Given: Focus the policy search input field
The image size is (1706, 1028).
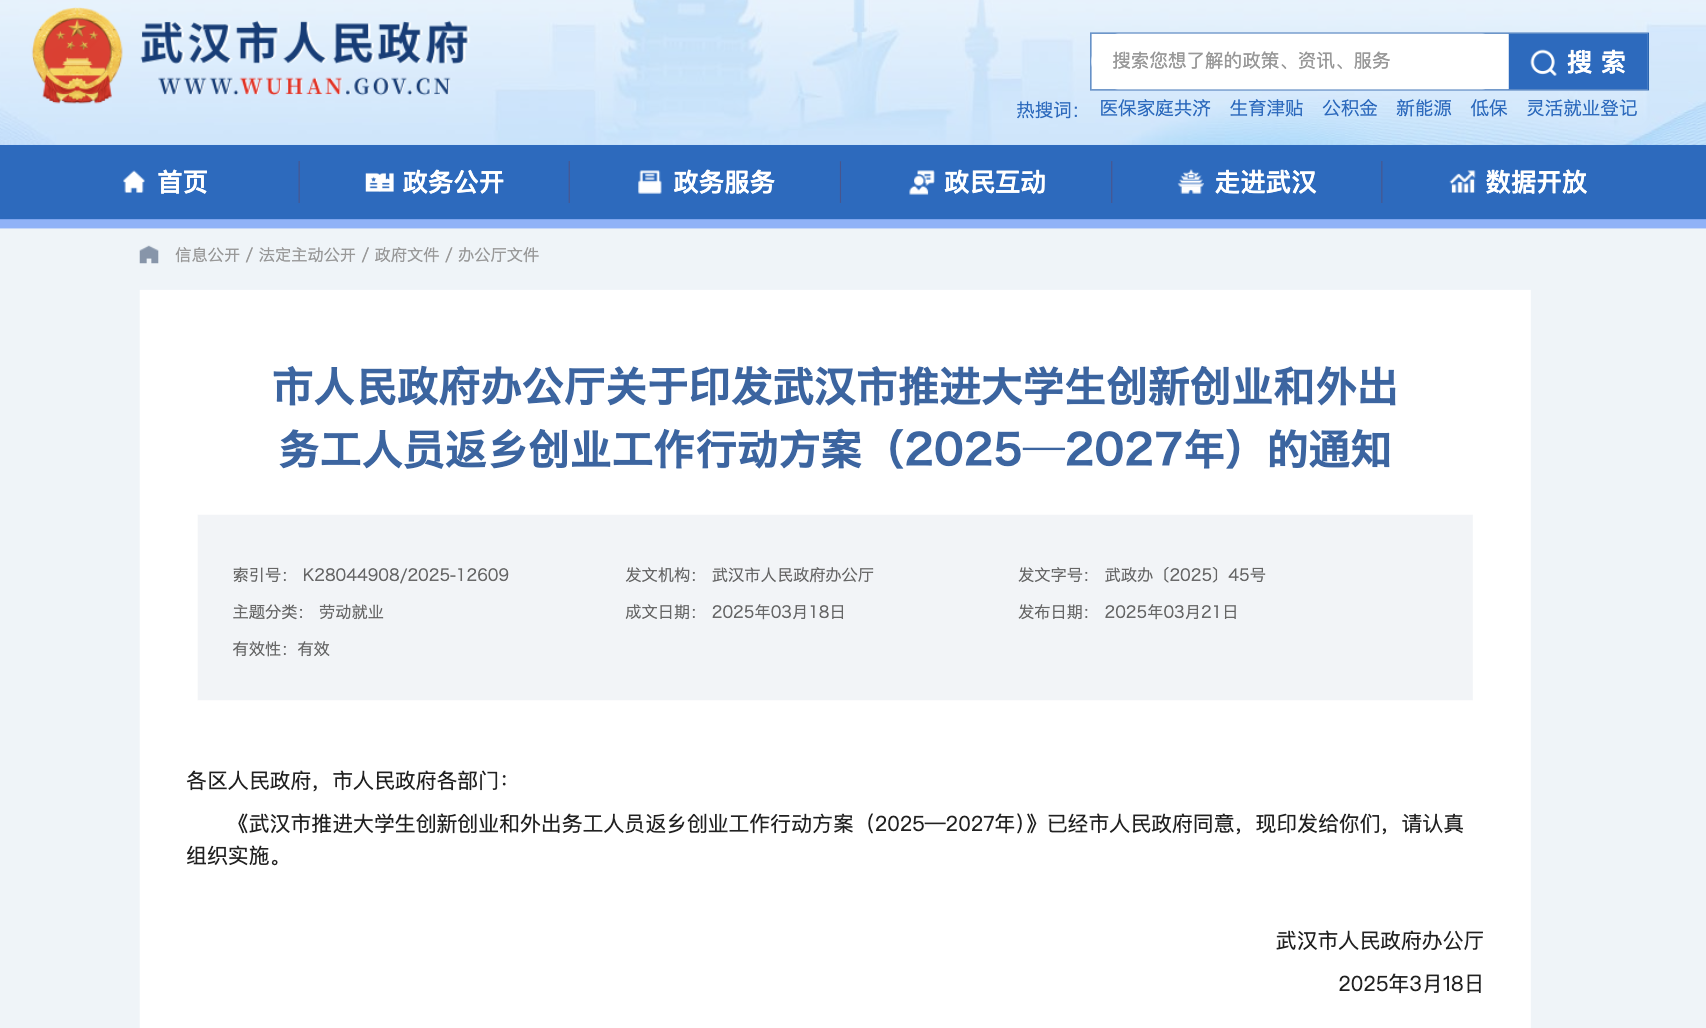Looking at the screenshot, I should 1298,61.
